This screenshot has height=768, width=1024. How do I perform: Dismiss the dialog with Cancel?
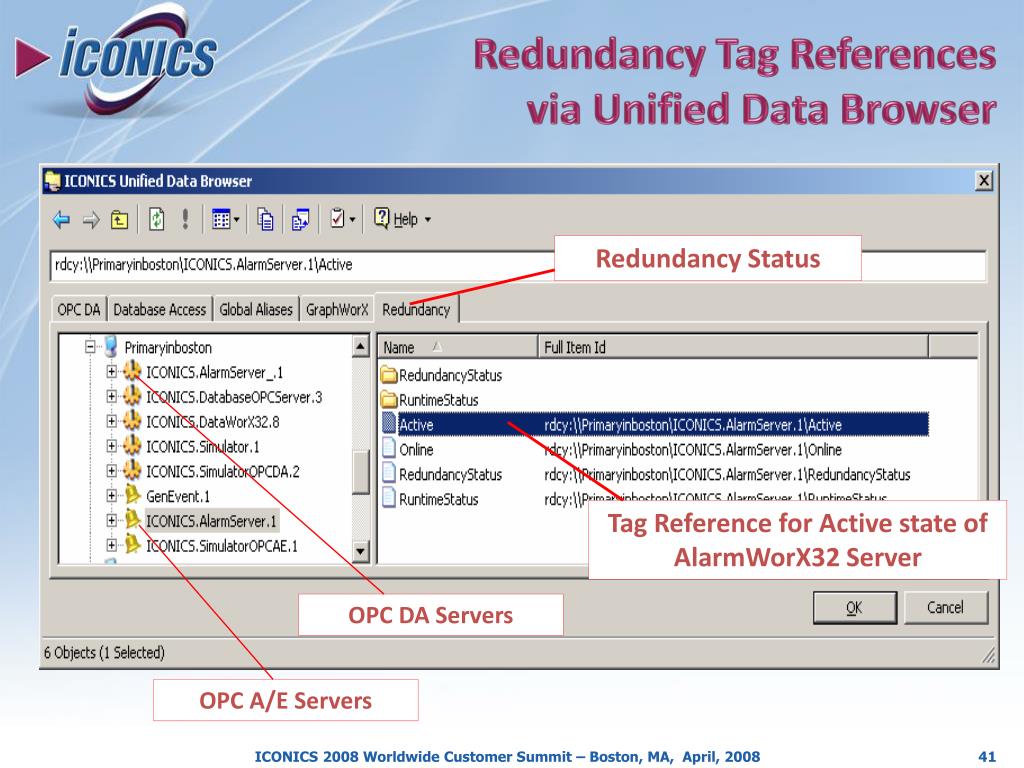pos(946,607)
